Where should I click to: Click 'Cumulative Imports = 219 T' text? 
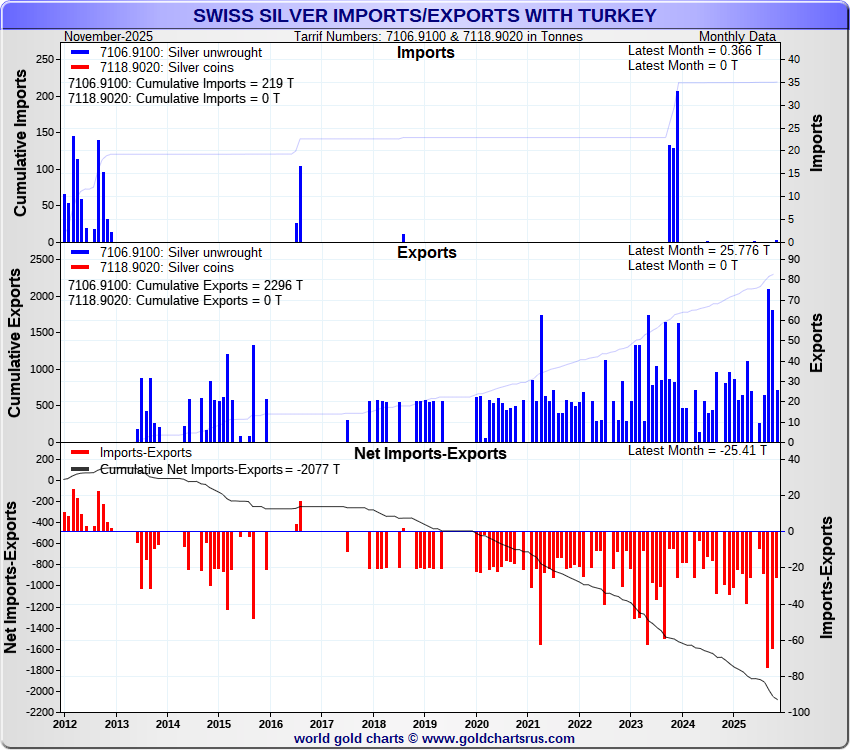coord(215,83)
